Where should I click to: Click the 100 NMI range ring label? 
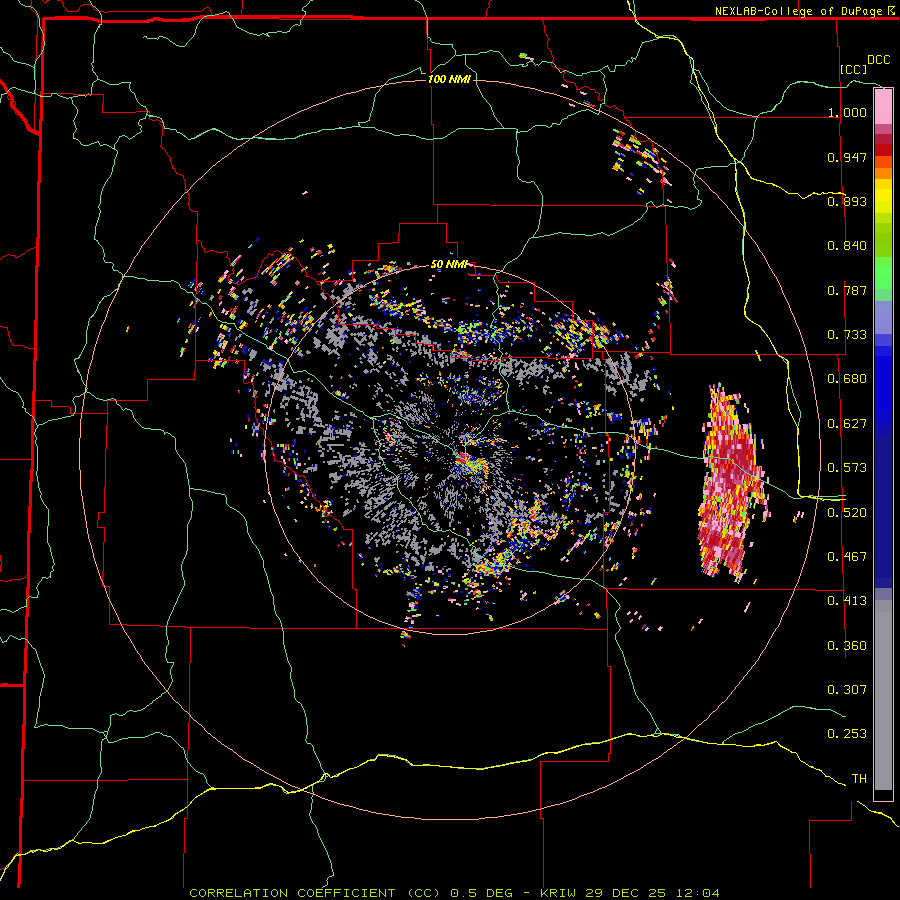(449, 79)
